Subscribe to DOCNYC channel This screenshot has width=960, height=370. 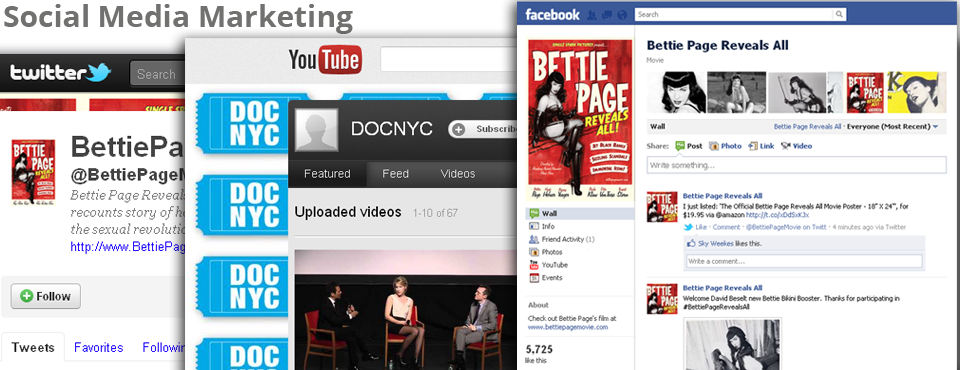tap(484, 129)
